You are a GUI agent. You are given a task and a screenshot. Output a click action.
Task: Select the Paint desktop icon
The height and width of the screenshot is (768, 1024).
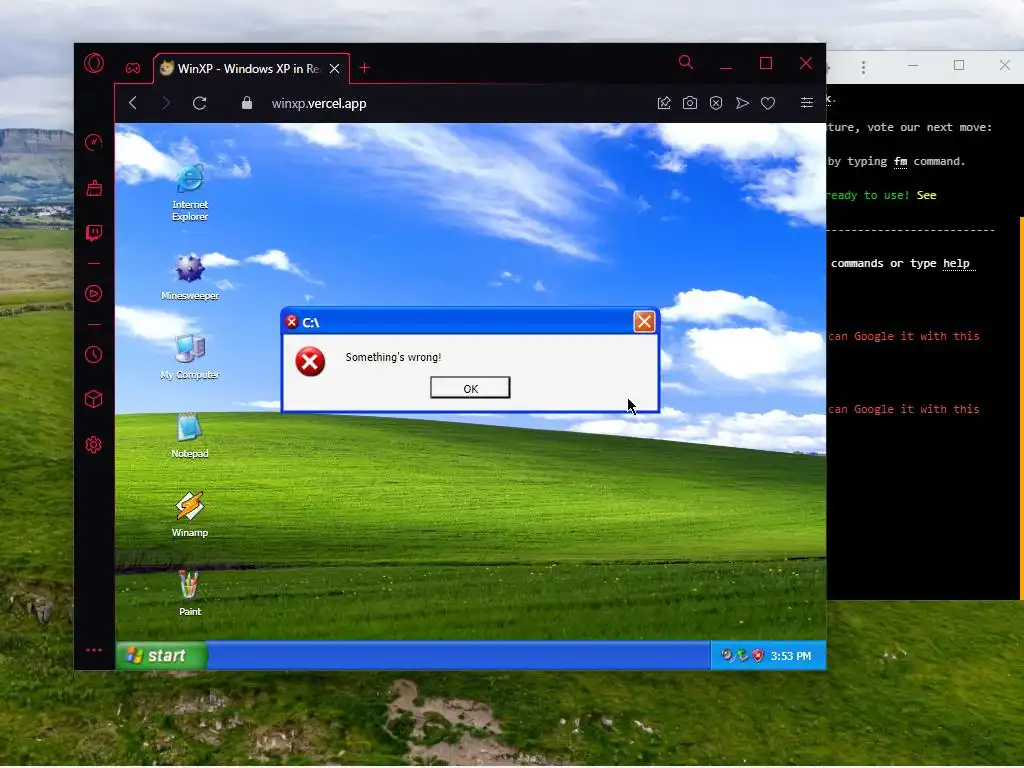click(190, 594)
